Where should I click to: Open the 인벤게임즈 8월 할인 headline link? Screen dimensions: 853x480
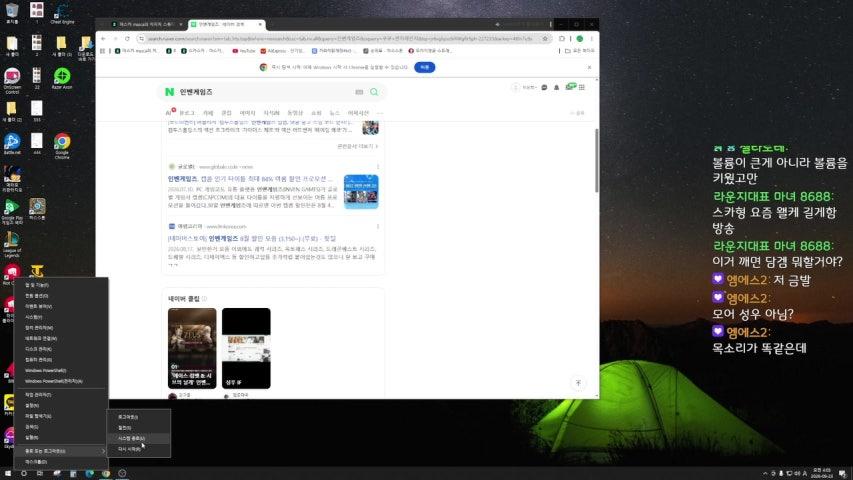click(252, 238)
